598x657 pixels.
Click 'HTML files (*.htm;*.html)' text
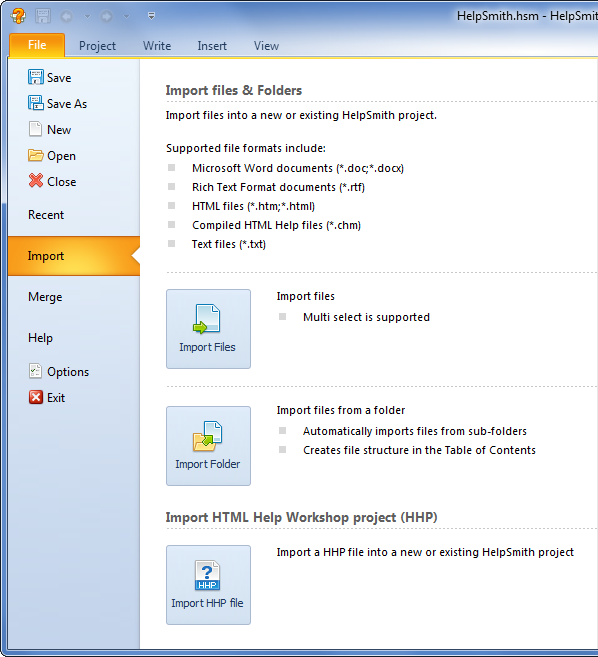254,207
